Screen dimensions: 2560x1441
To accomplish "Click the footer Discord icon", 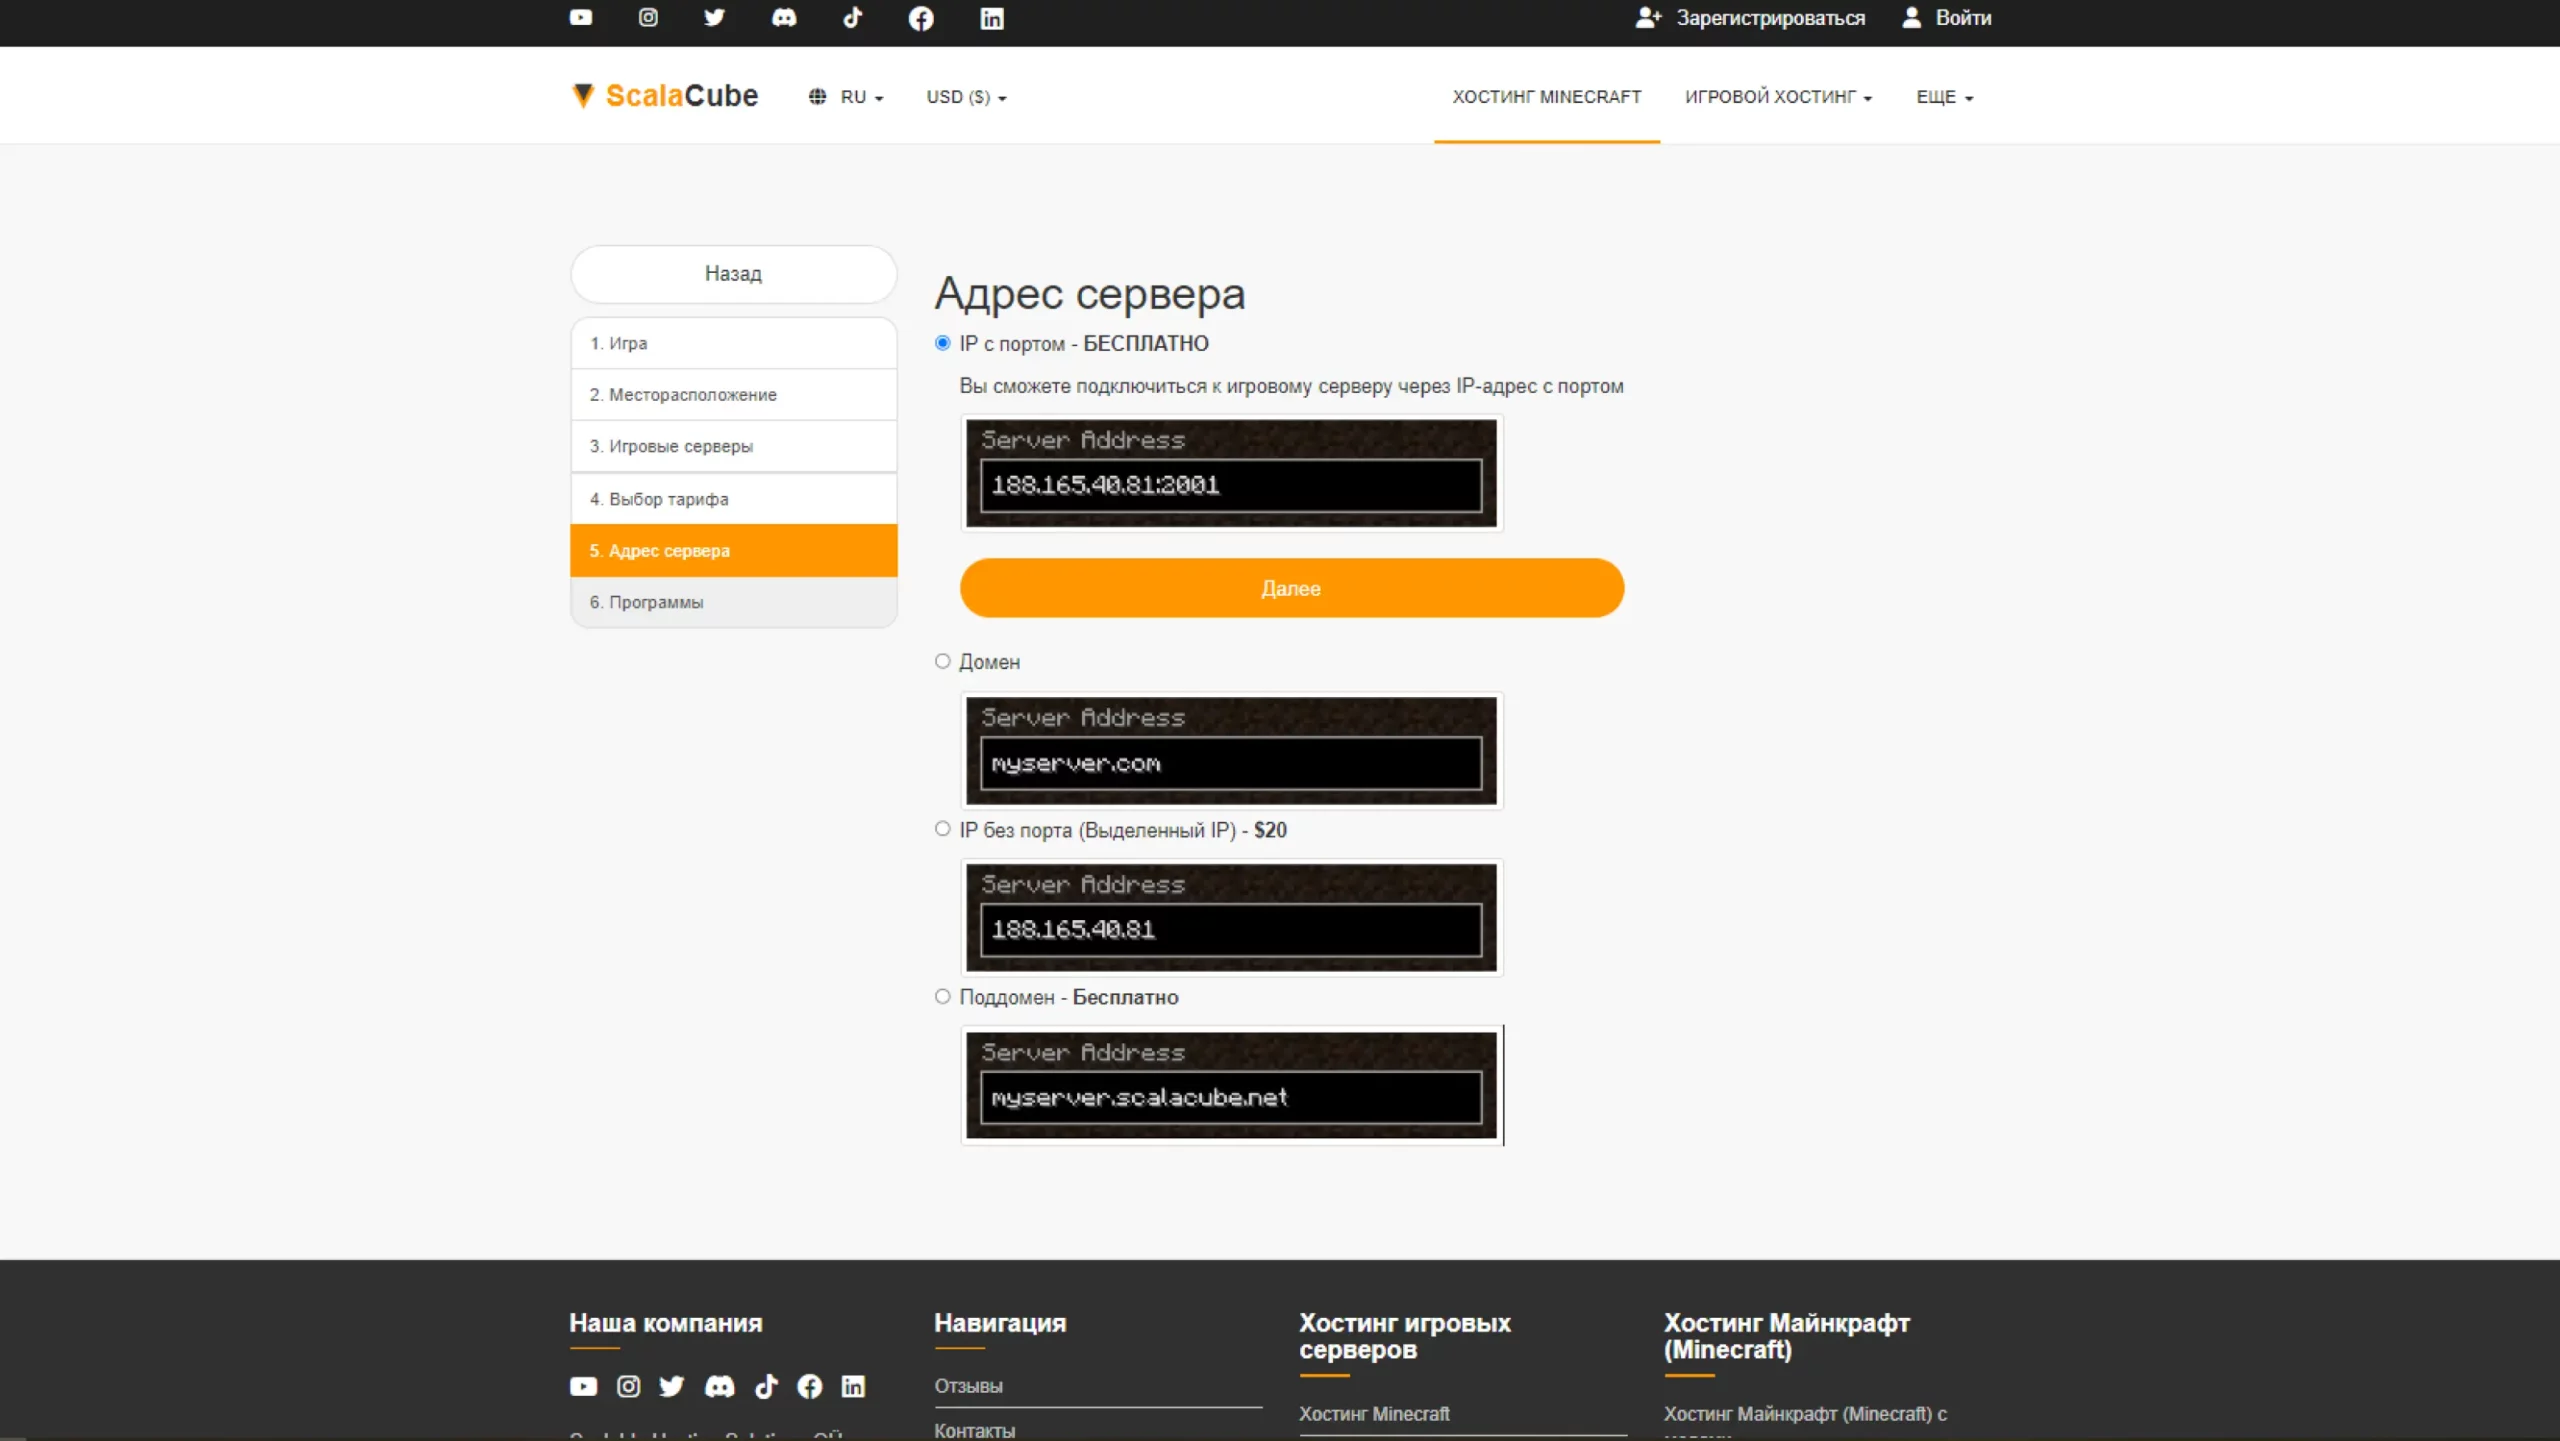I will coord(719,1386).
